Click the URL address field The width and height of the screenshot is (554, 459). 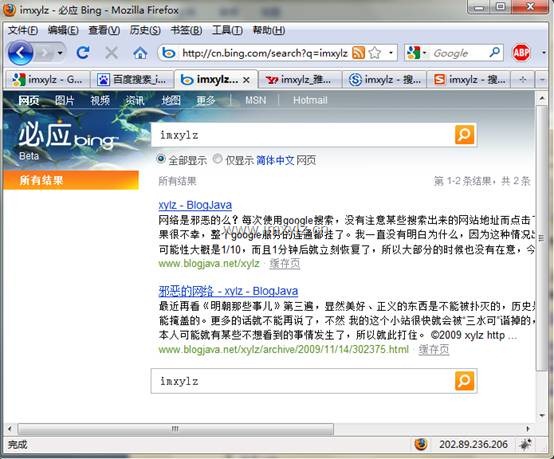point(265,53)
